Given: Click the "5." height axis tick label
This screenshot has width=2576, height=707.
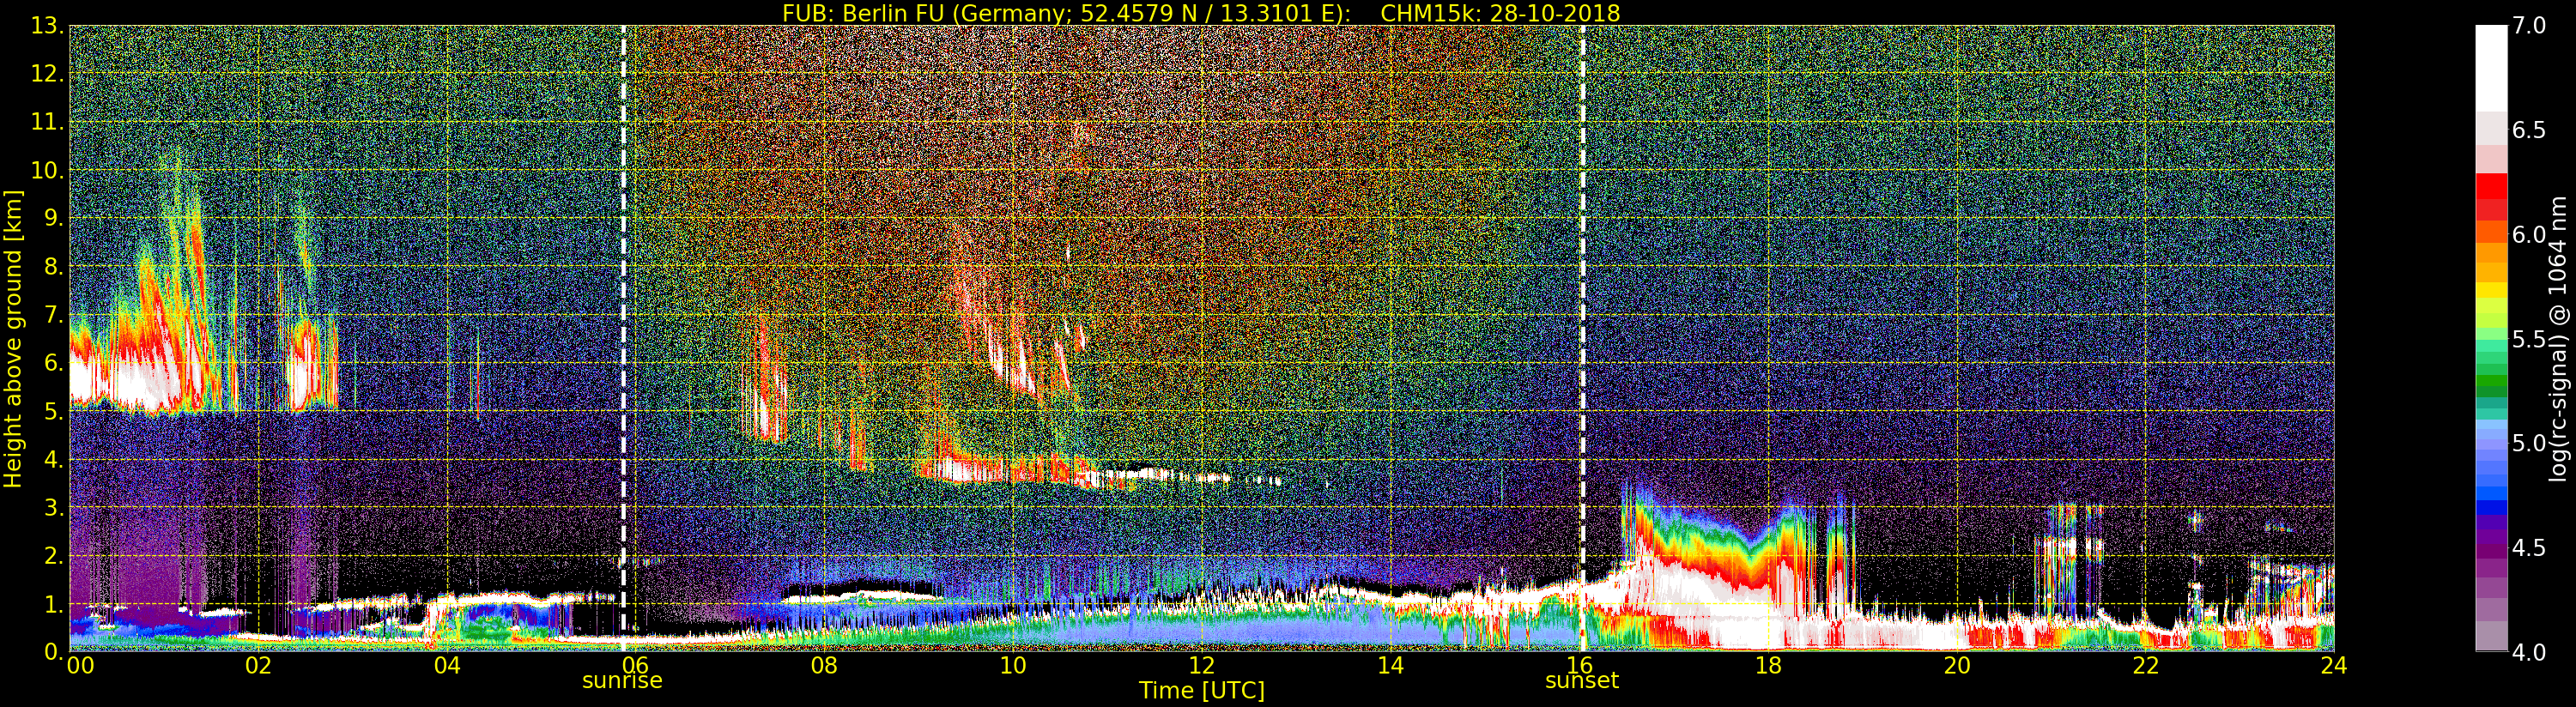Looking at the screenshot, I should click(54, 411).
